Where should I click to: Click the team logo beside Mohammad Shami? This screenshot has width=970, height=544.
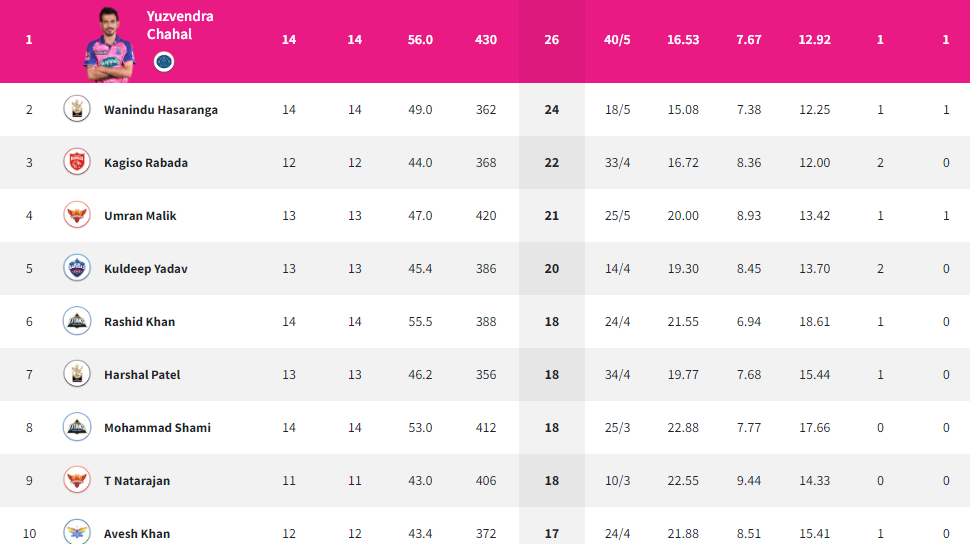77,427
